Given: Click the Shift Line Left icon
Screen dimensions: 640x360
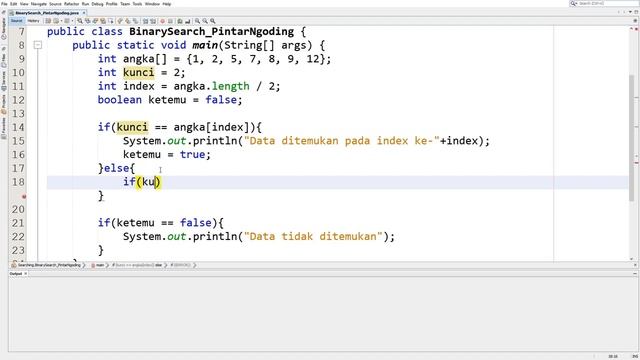Looking at the screenshot, I should point(145,21).
